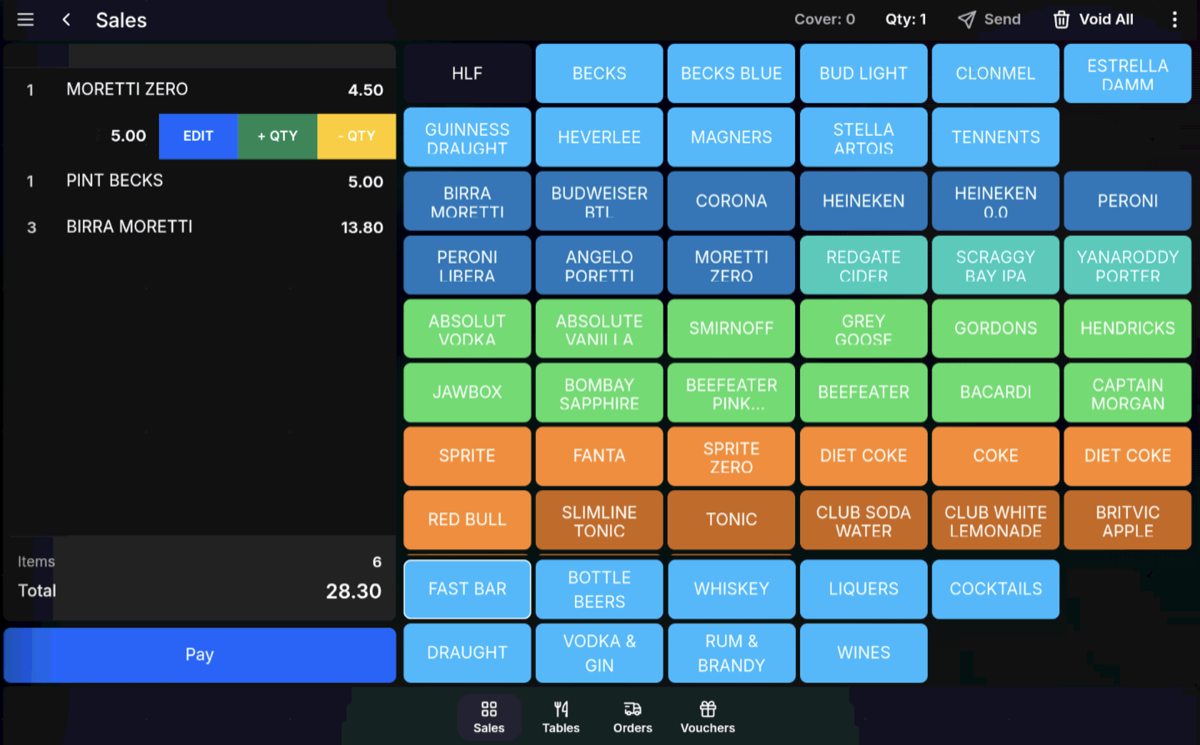Screen dimensions: 1200x745
Task: Open the WHISKEY category
Action: coord(731,589)
